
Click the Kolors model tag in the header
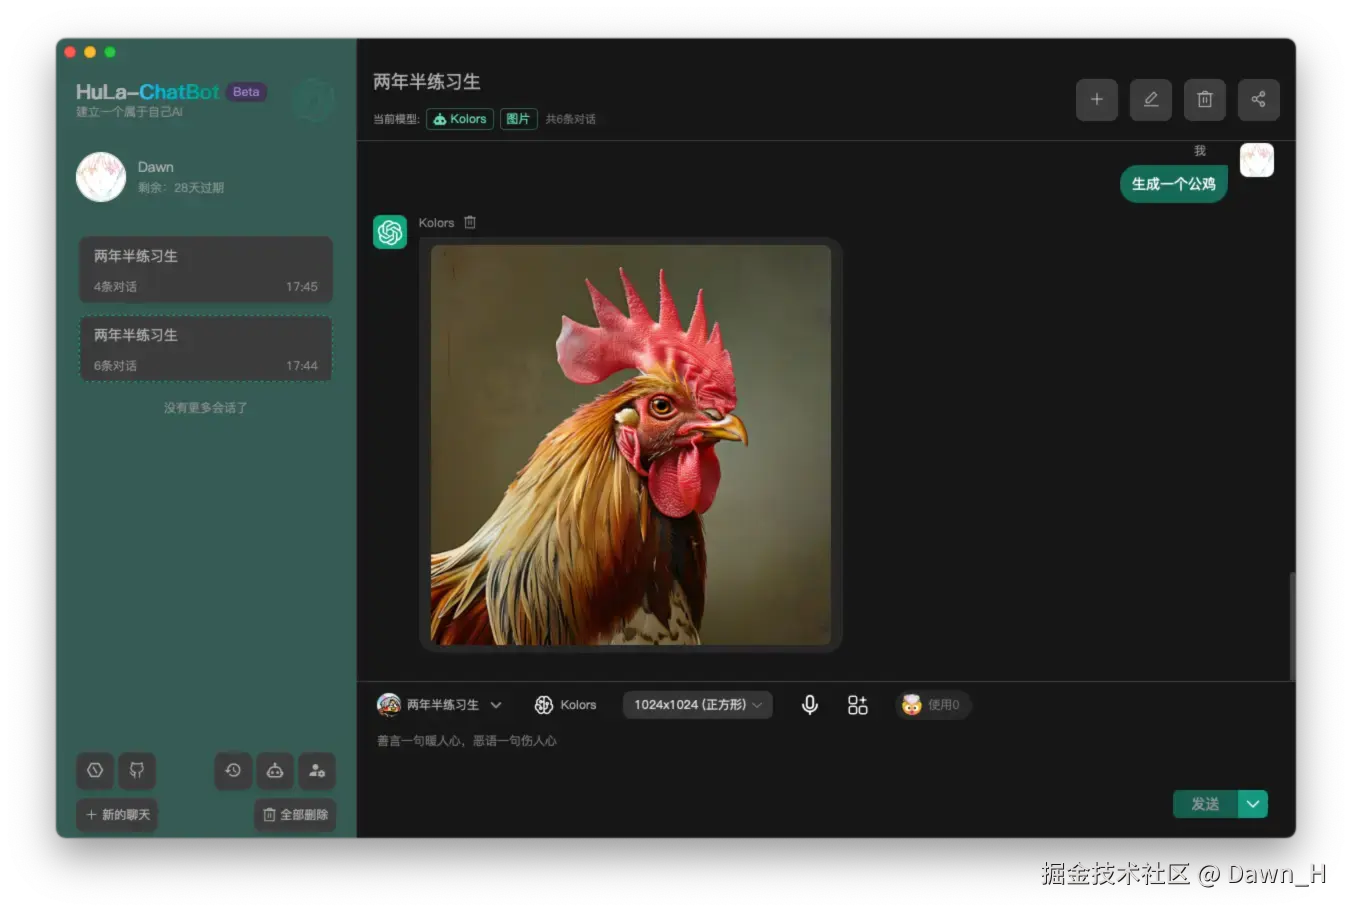(460, 119)
